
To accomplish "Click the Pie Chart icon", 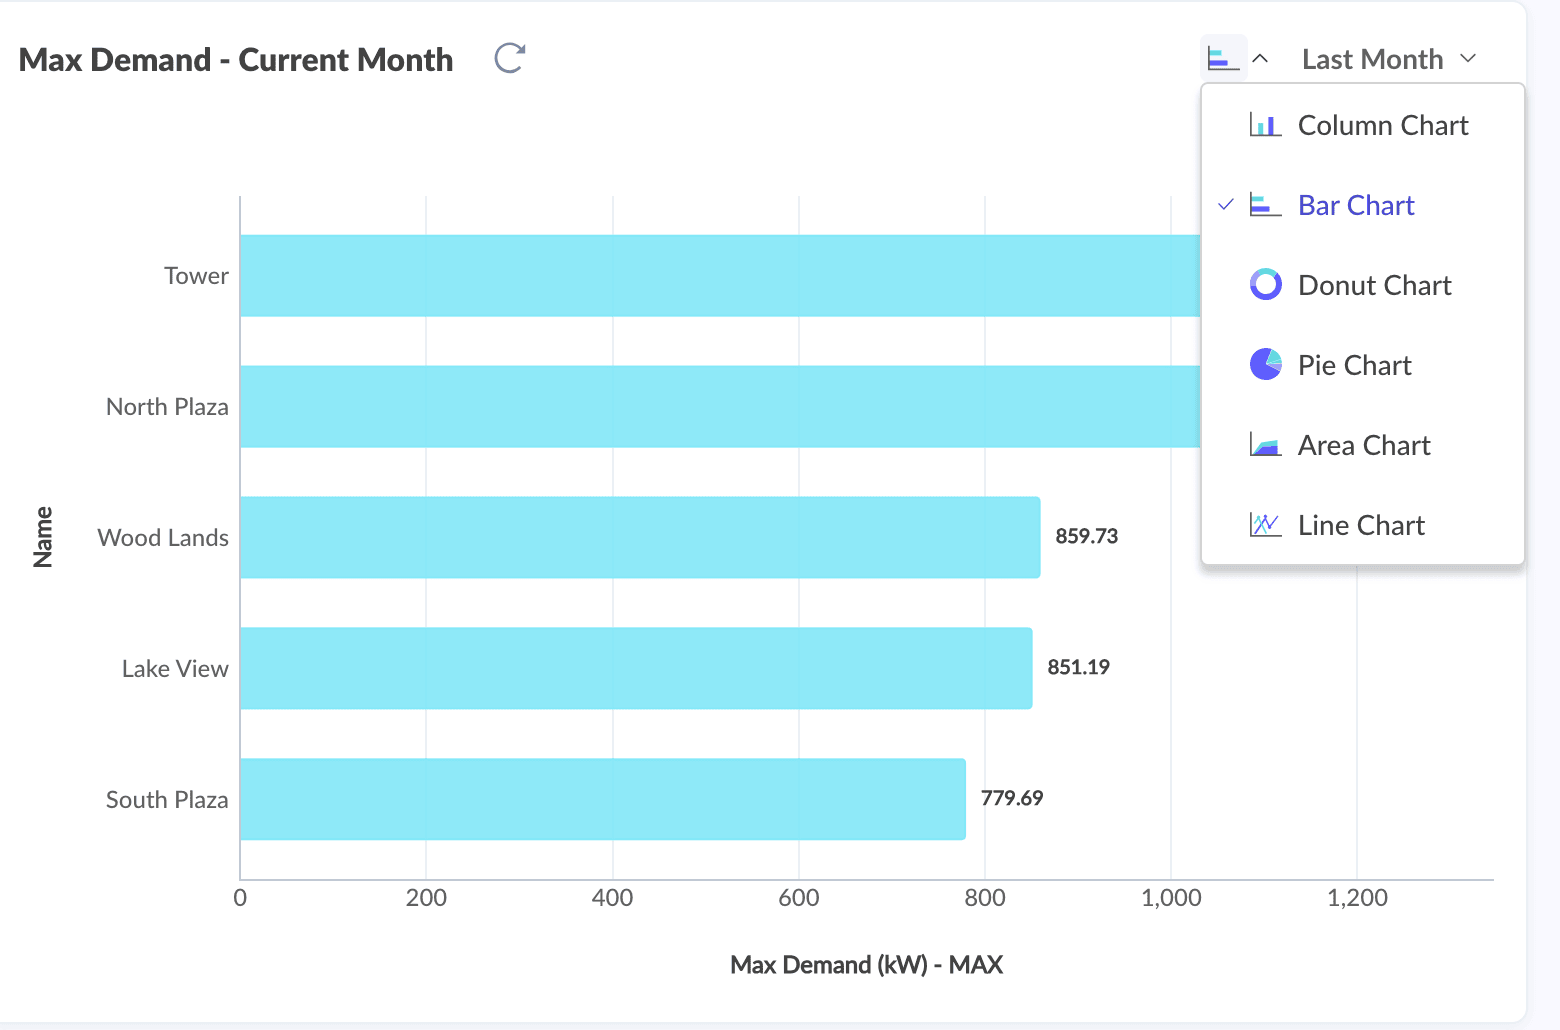I will (1265, 365).
